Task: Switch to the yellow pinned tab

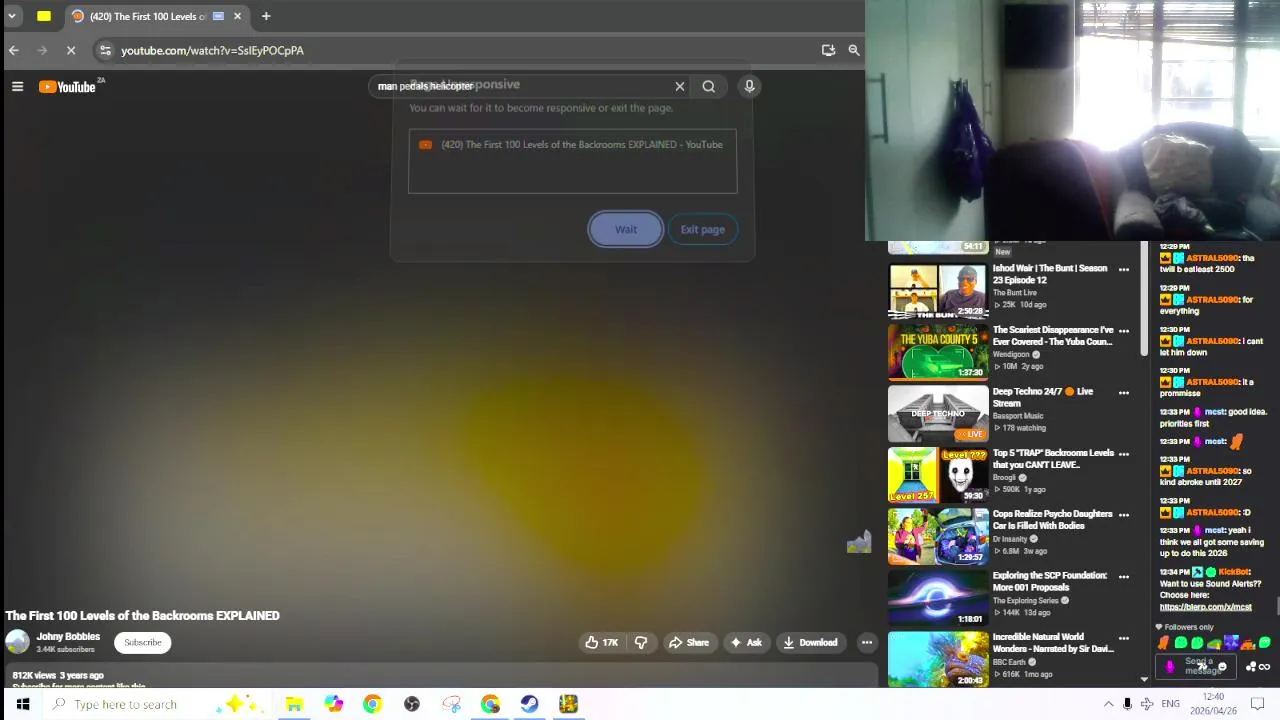Action: pyautogui.click(x=44, y=16)
